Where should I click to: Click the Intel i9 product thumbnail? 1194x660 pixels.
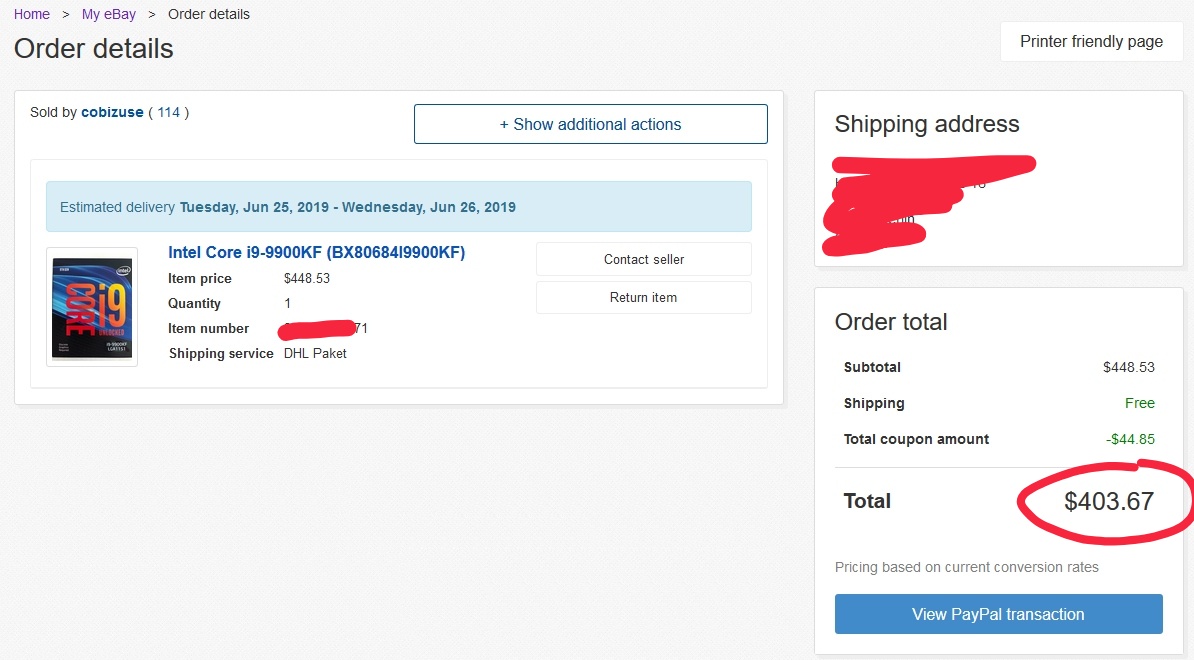pyautogui.click(x=92, y=307)
